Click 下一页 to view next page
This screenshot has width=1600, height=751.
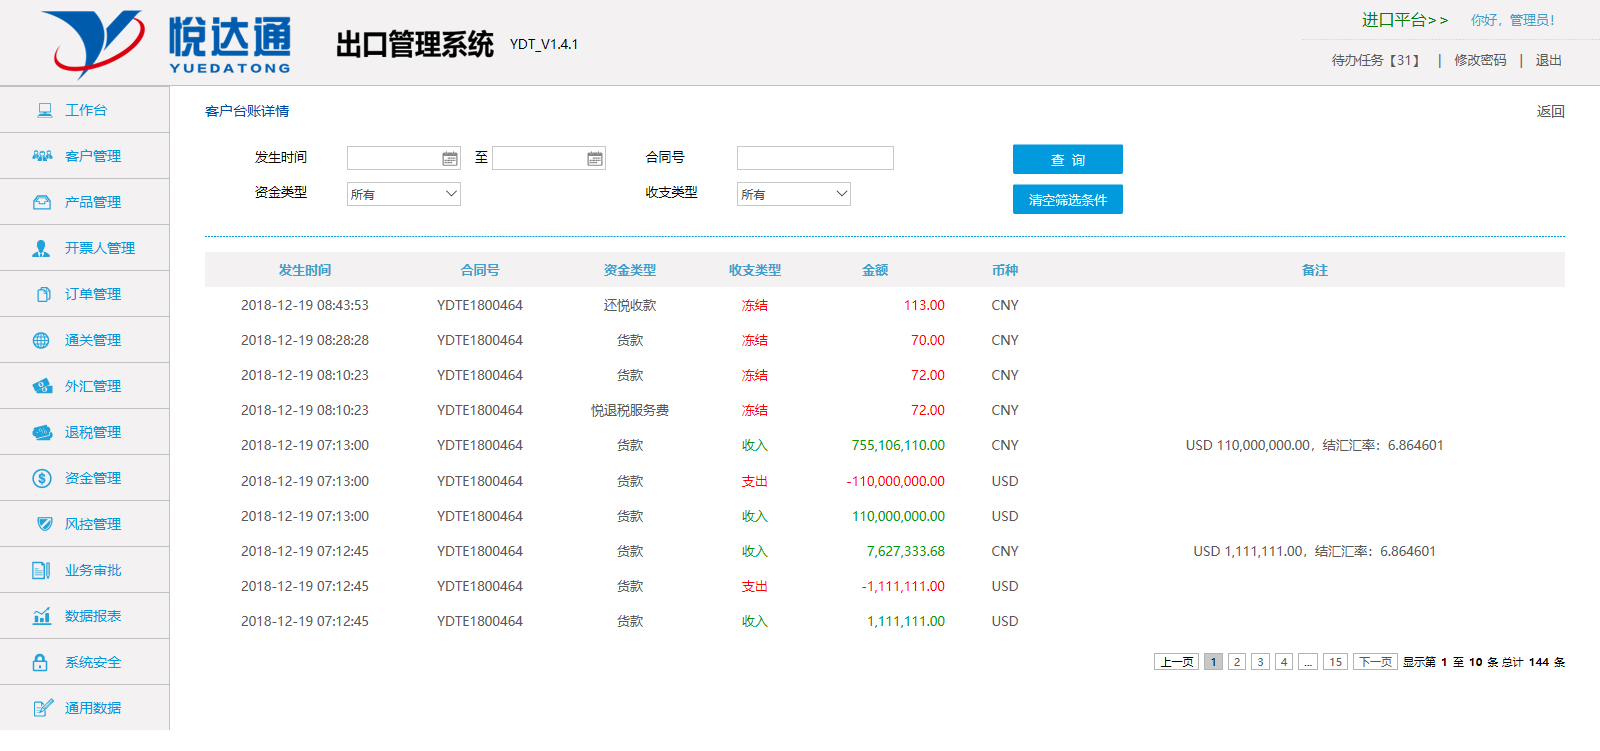coord(1375,662)
